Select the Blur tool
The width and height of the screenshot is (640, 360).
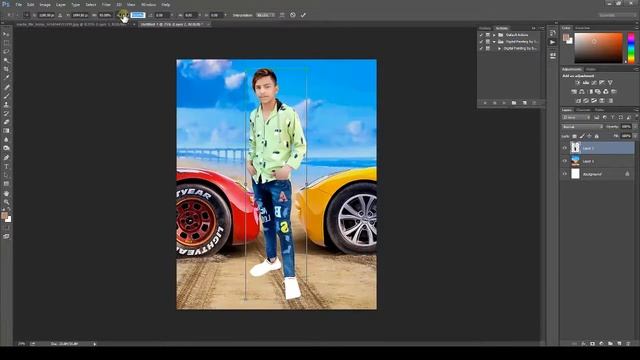(x=6, y=140)
